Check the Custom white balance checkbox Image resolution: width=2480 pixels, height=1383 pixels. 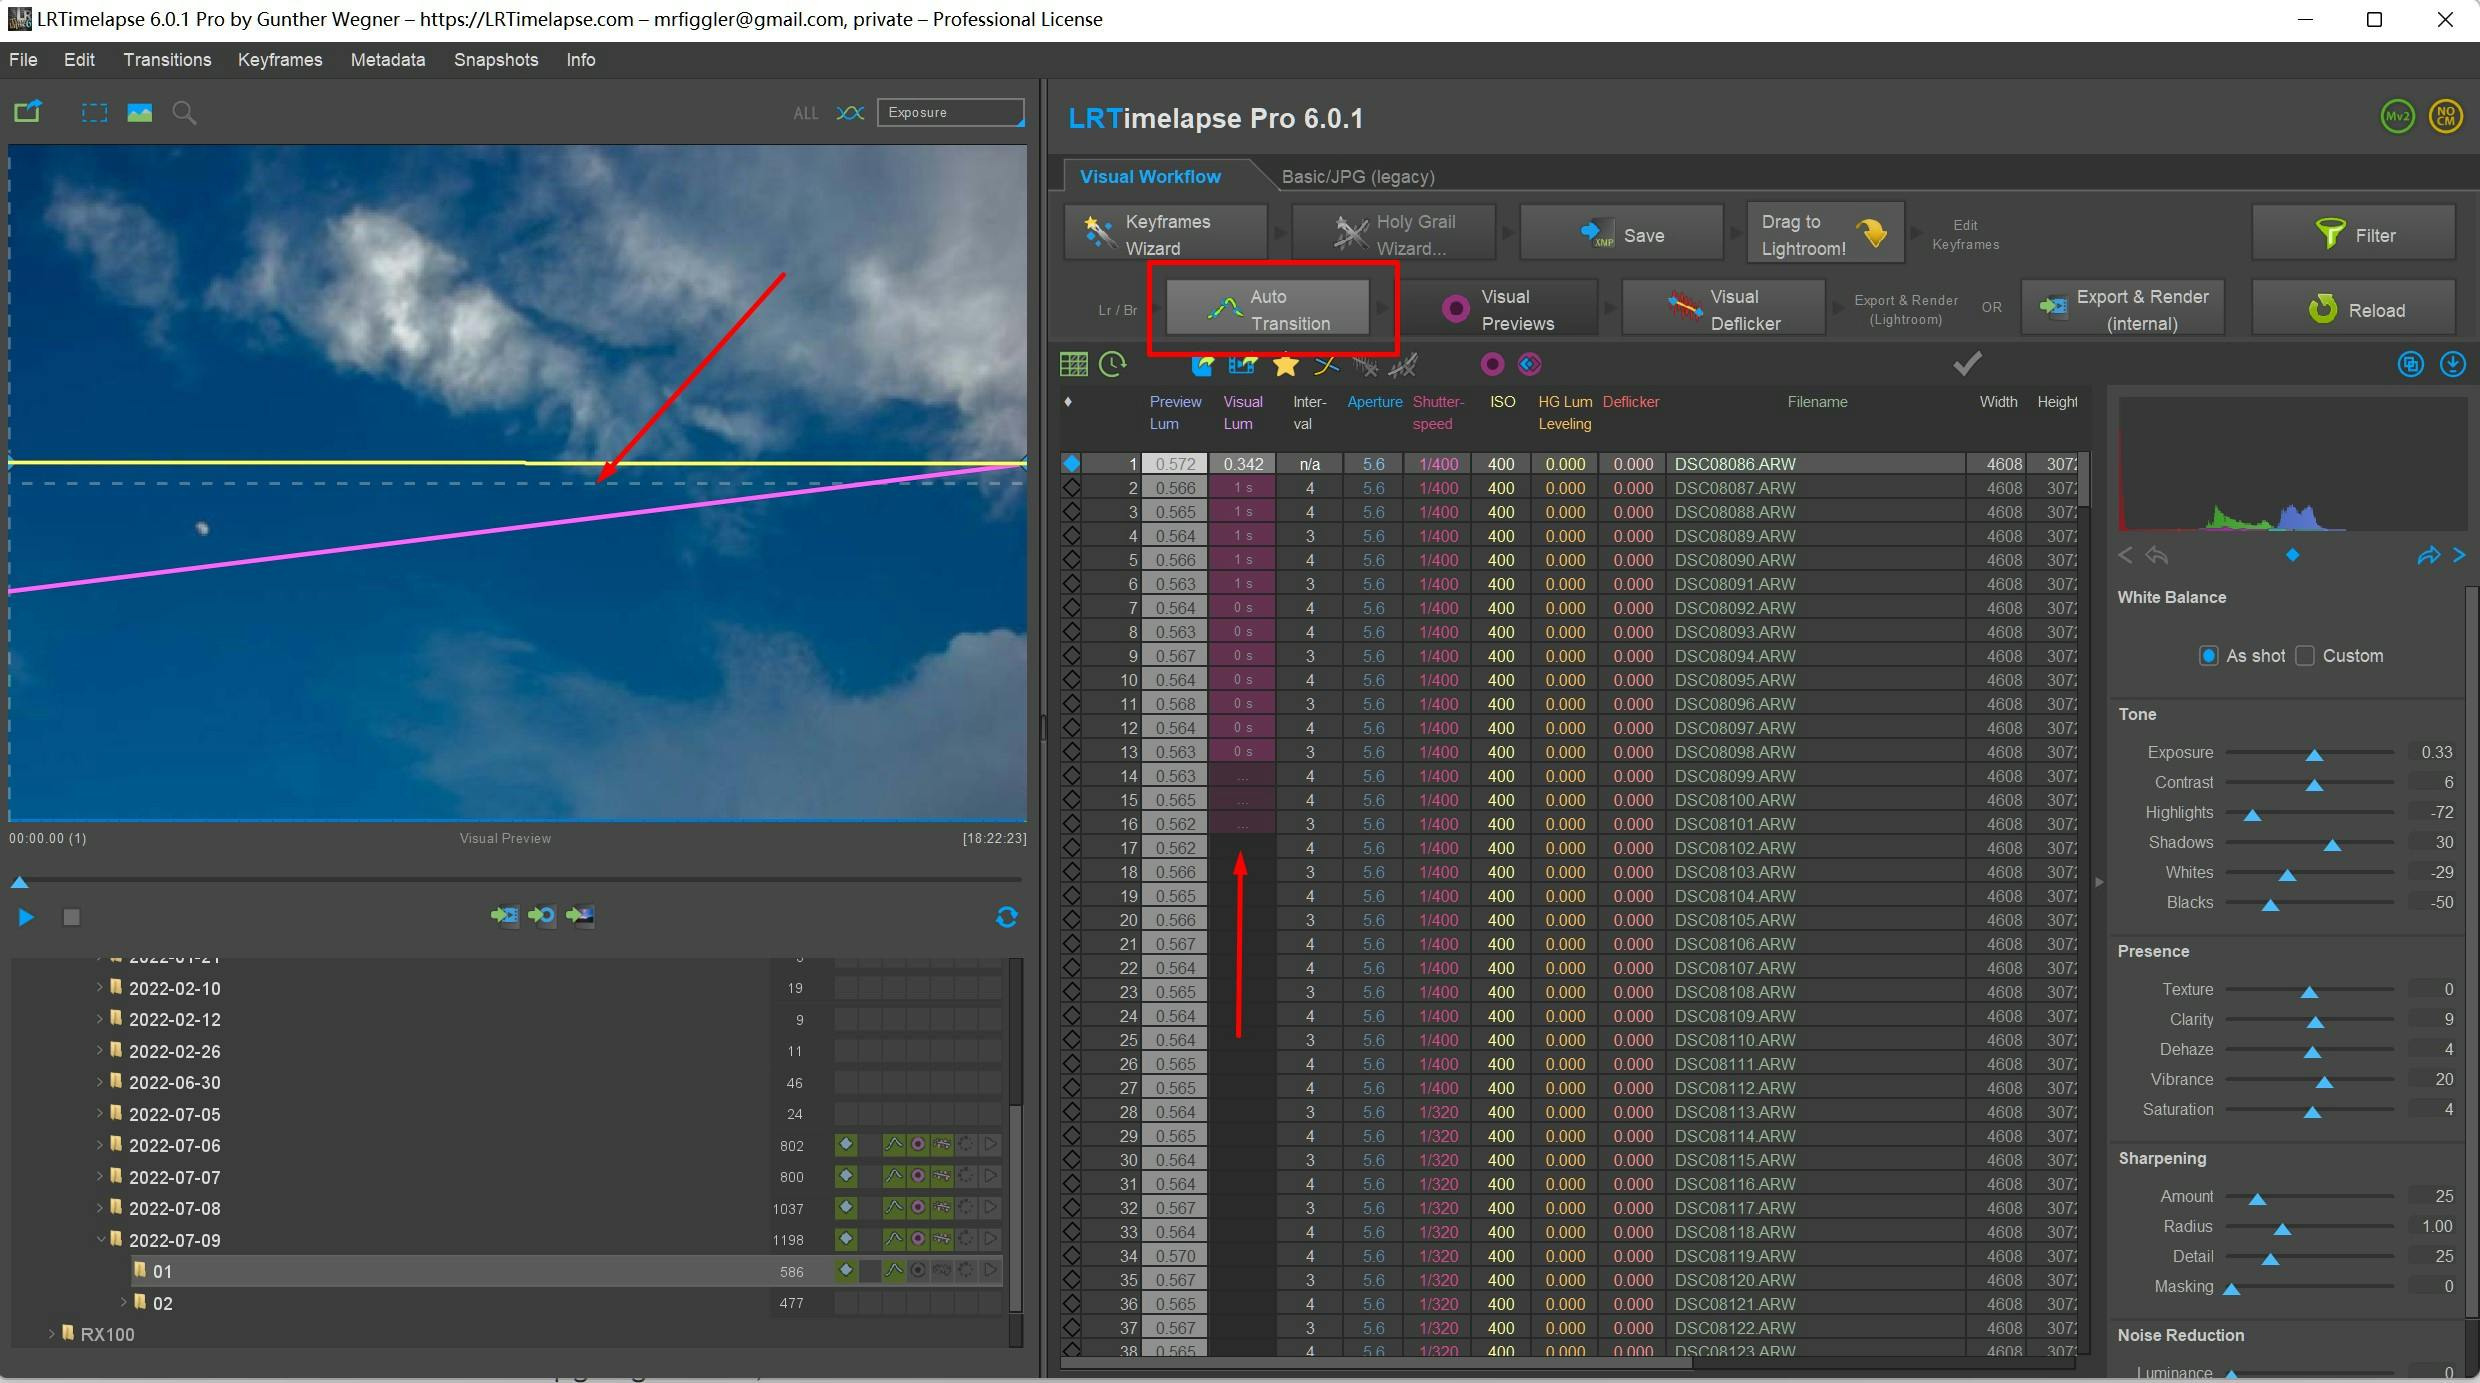tap(2305, 656)
